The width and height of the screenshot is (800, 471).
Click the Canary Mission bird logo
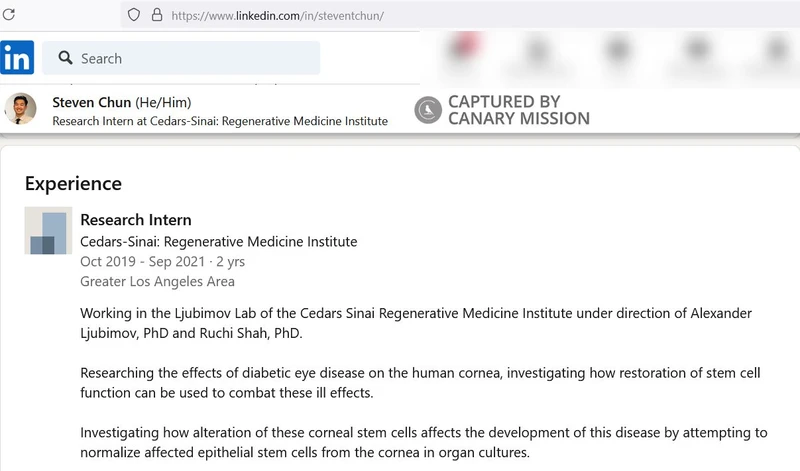(x=428, y=110)
